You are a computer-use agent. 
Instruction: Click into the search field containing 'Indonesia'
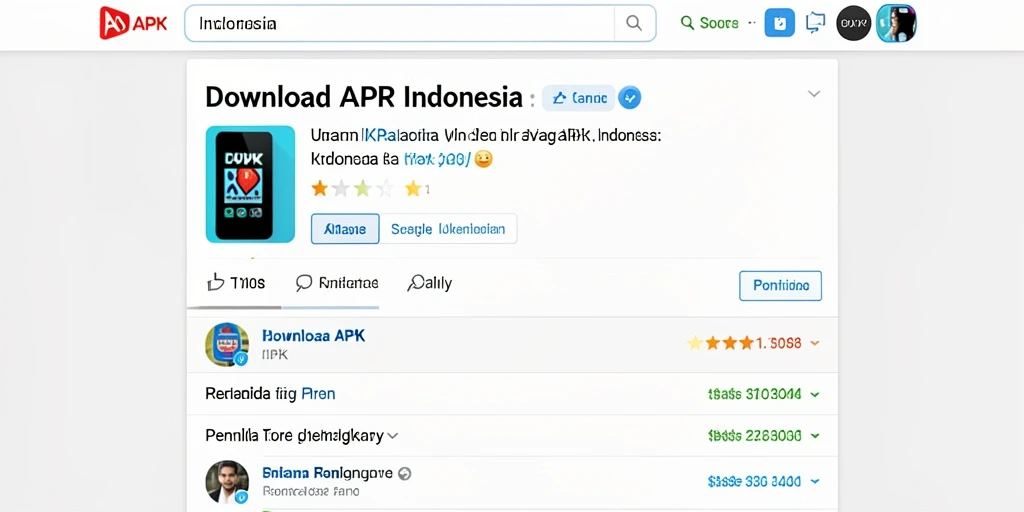coord(400,24)
